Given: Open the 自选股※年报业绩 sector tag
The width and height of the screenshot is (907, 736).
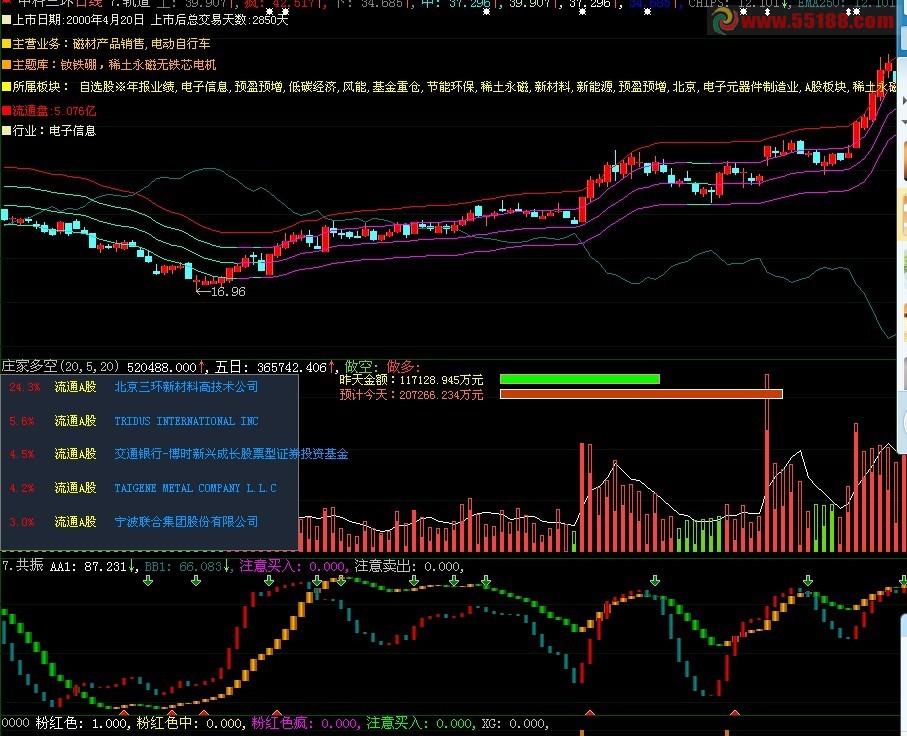Looking at the screenshot, I should tap(127, 87).
